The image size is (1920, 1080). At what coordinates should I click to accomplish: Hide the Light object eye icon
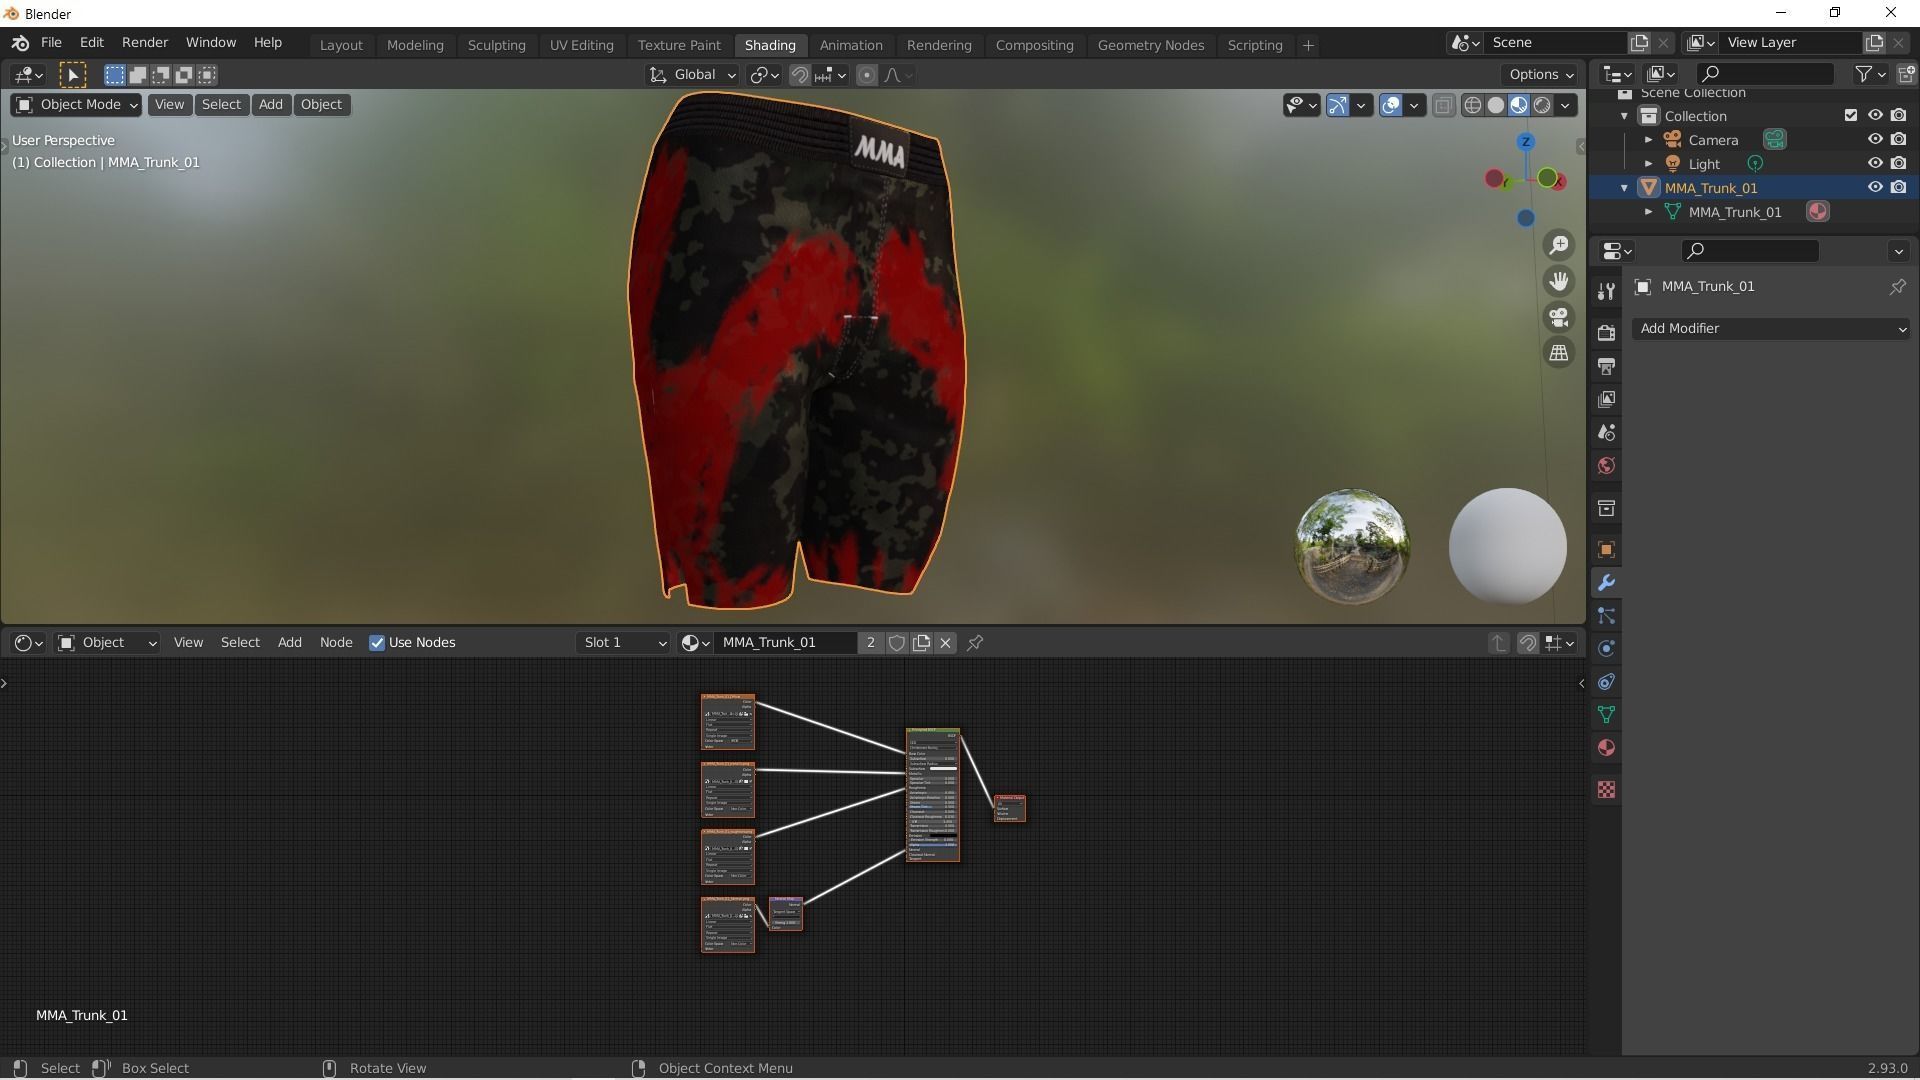point(1875,164)
